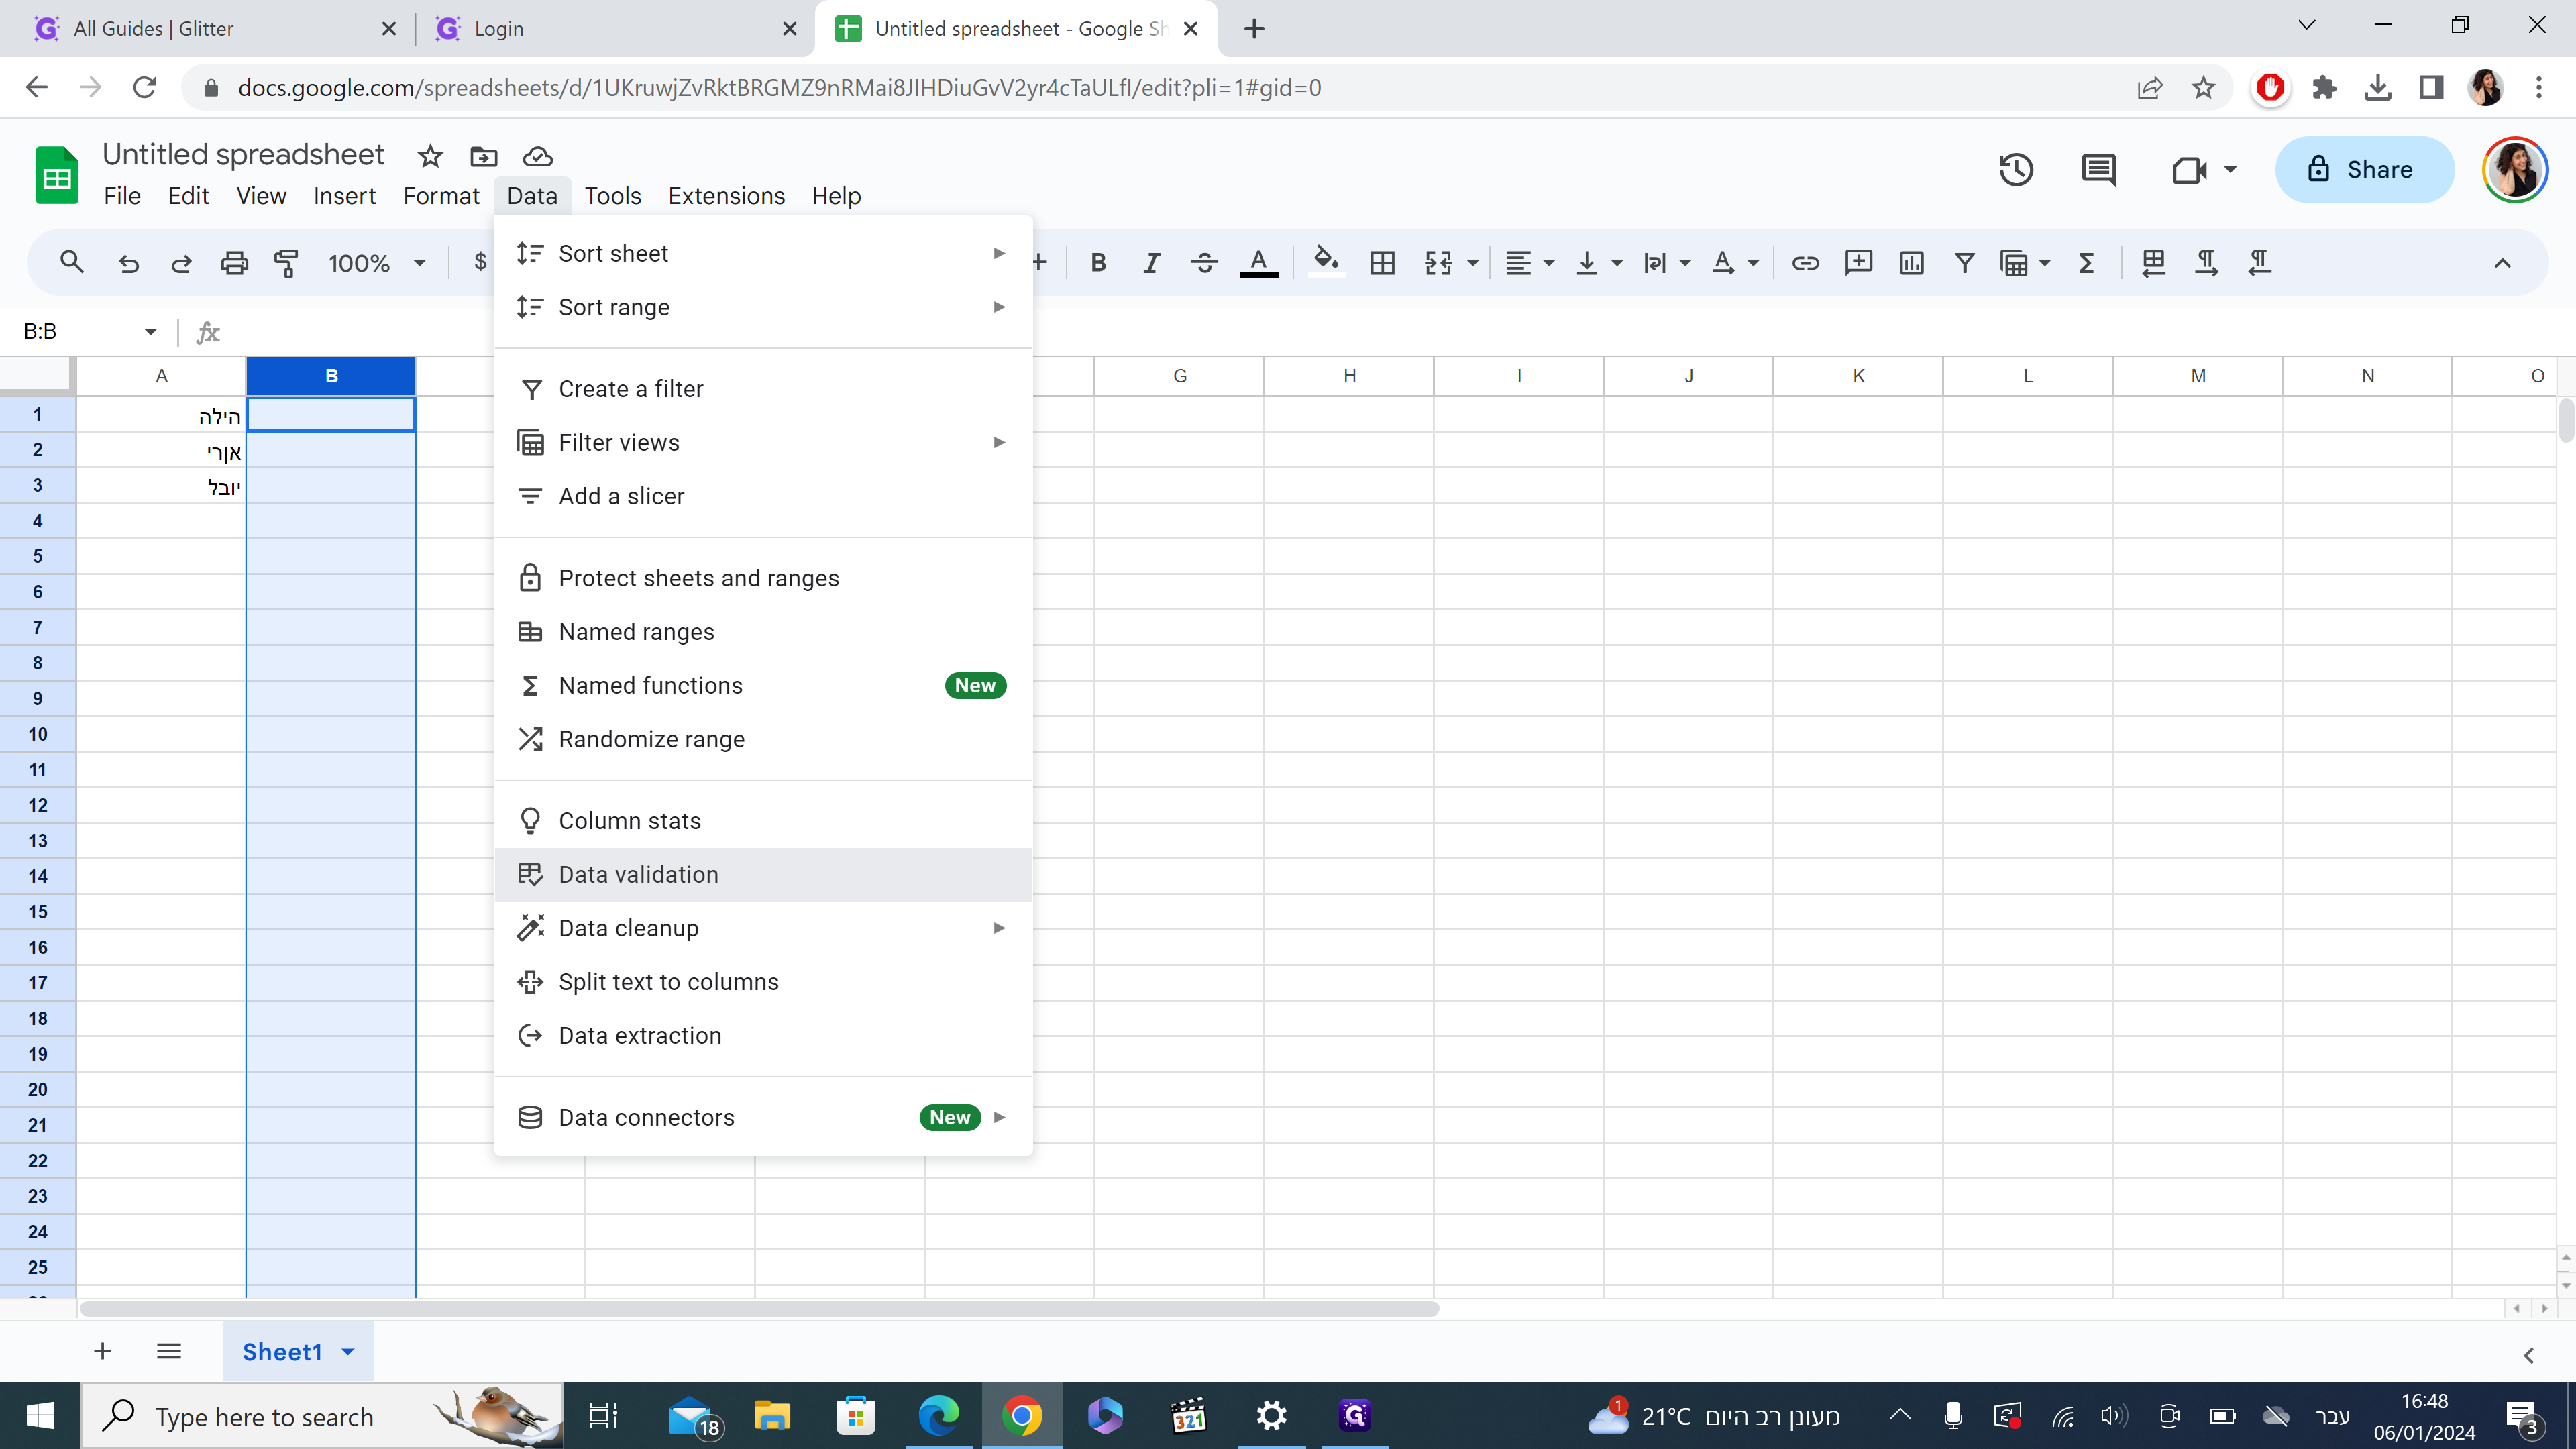Image resolution: width=2576 pixels, height=1449 pixels.
Task: Open the text color picker
Action: pos(1259,263)
